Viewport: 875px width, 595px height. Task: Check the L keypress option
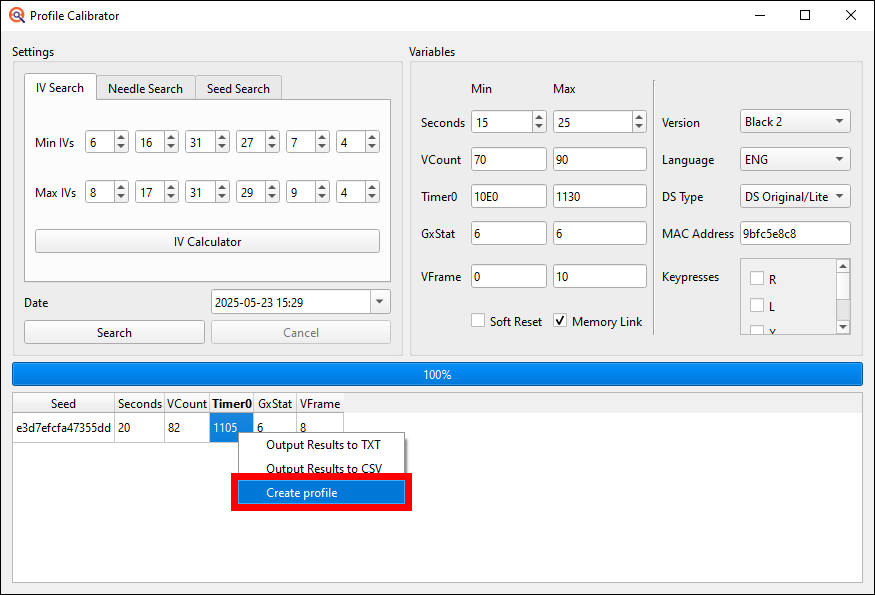(x=758, y=306)
